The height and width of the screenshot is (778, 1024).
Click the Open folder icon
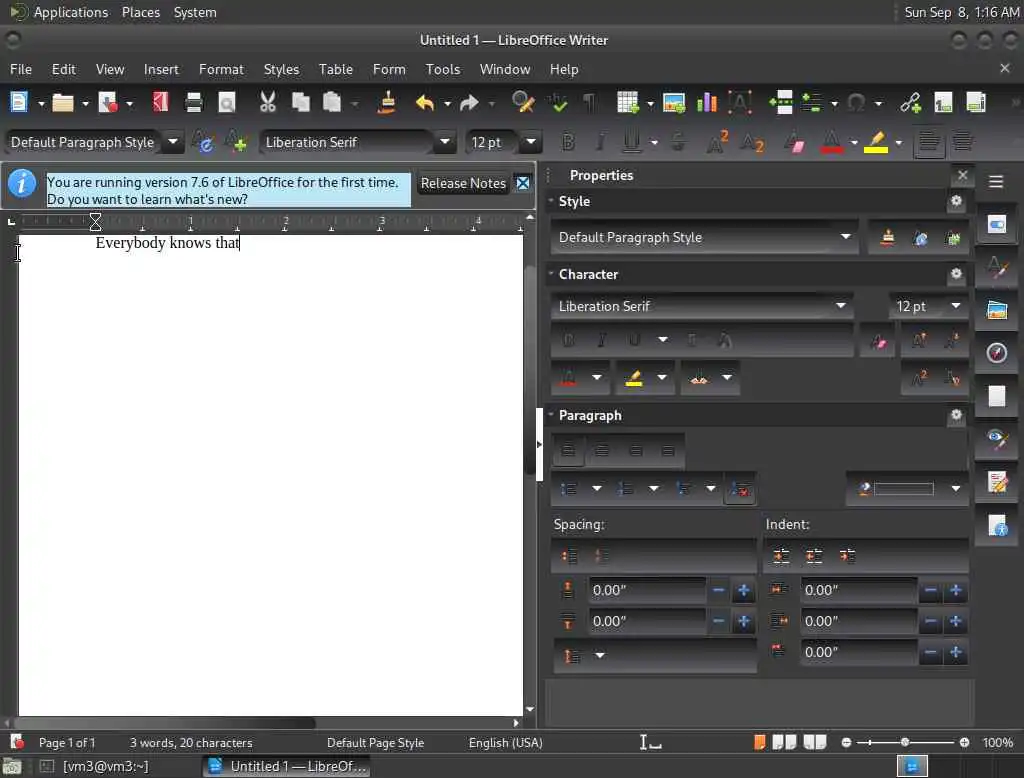[63, 103]
